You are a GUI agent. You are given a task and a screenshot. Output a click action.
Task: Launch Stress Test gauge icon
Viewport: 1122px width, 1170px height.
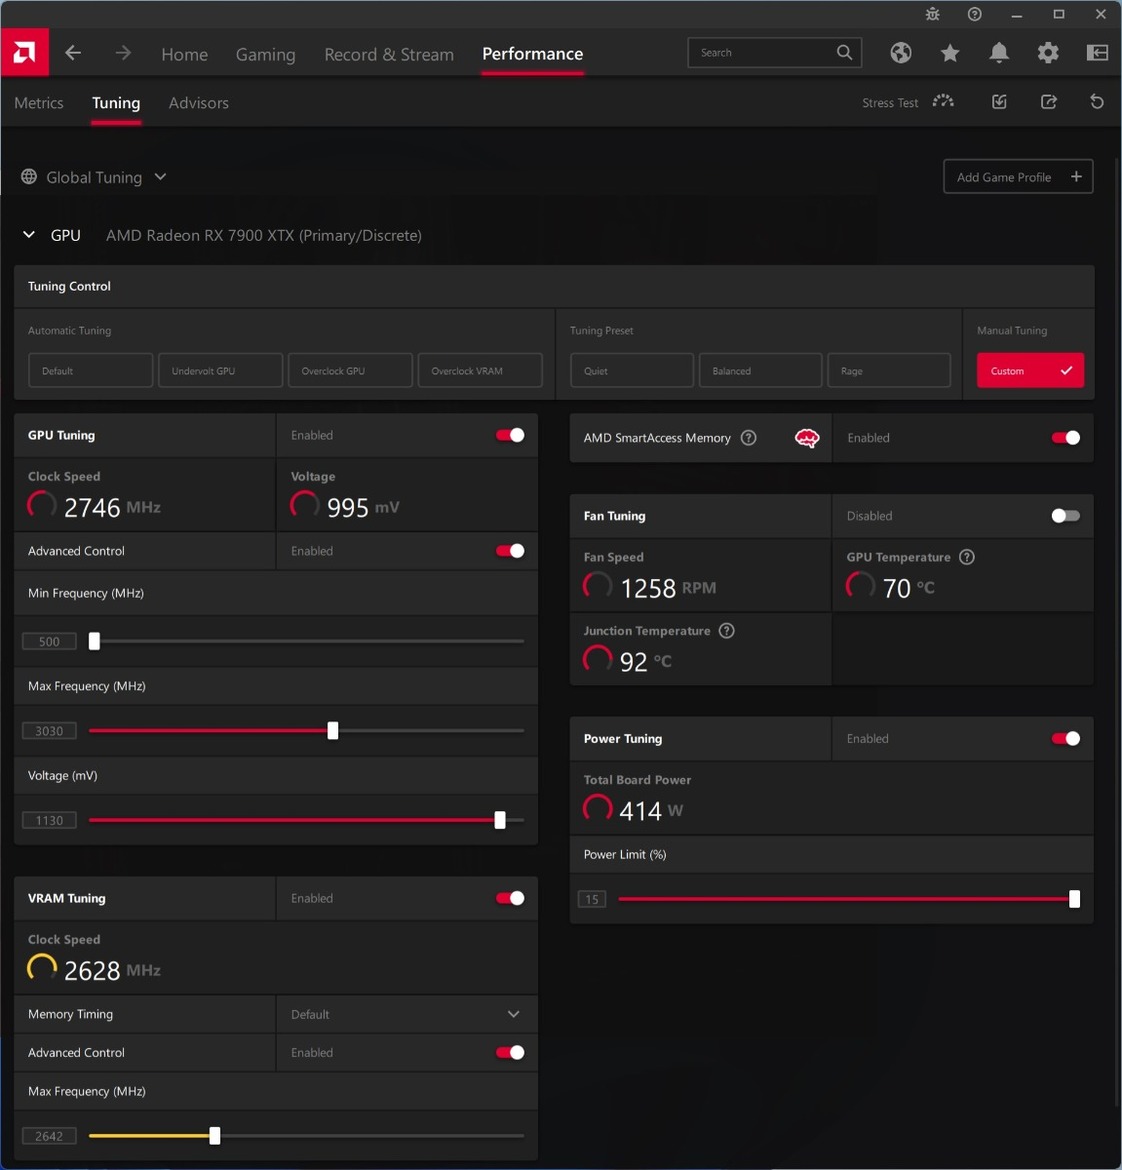coord(943,101)
